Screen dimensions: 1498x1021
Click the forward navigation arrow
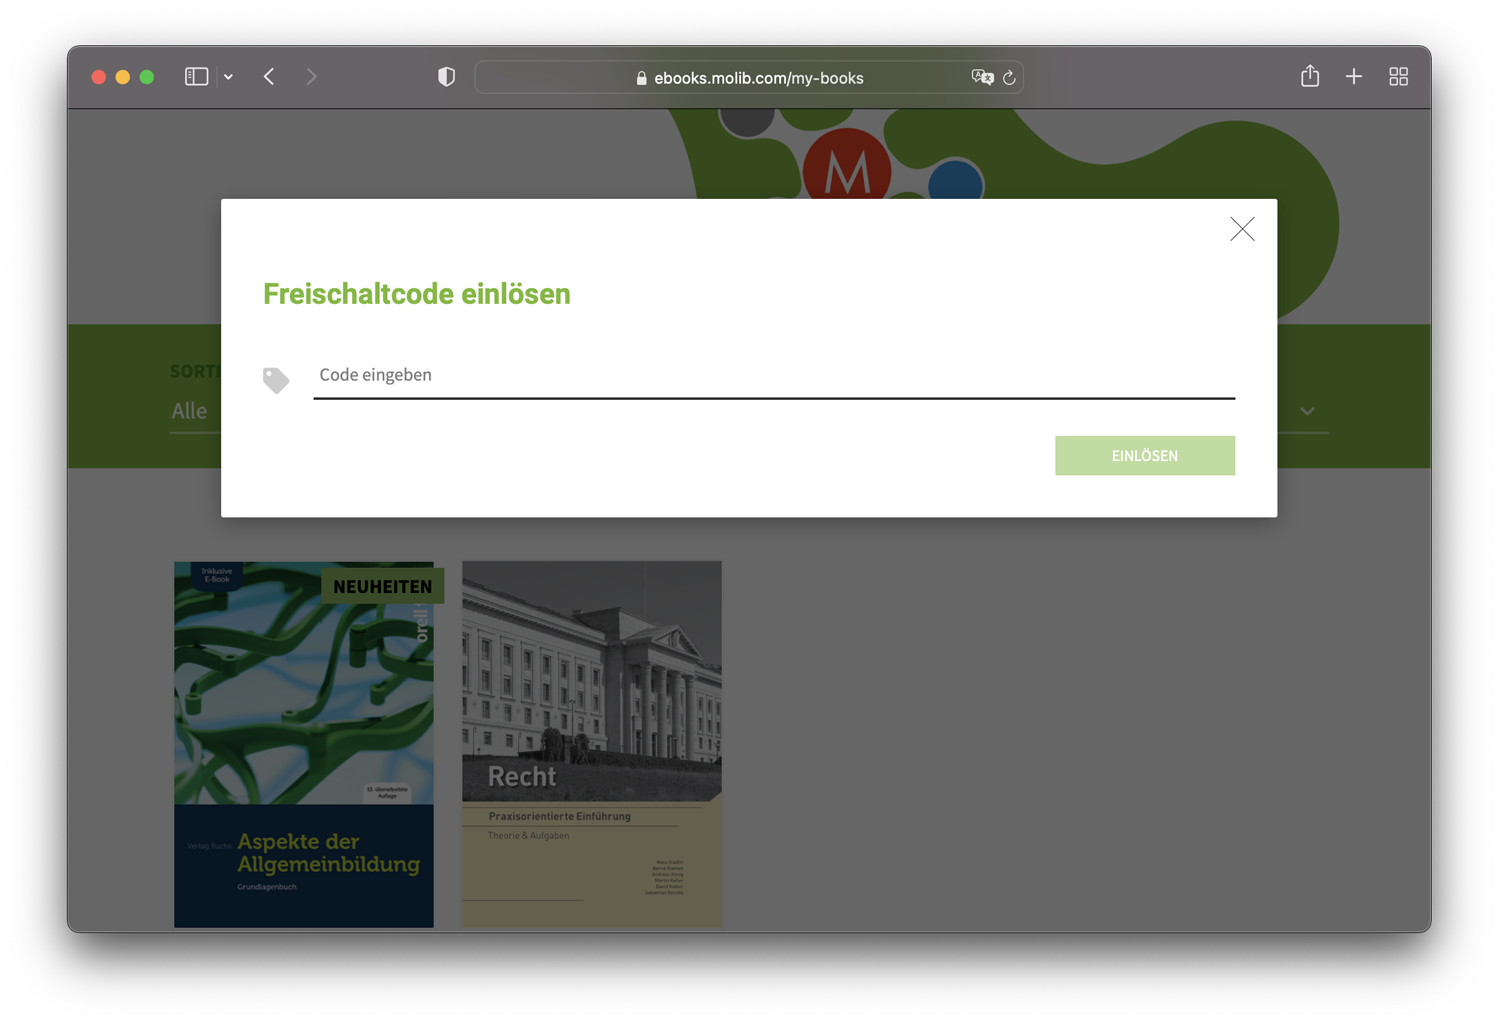[x=311, y=76]
